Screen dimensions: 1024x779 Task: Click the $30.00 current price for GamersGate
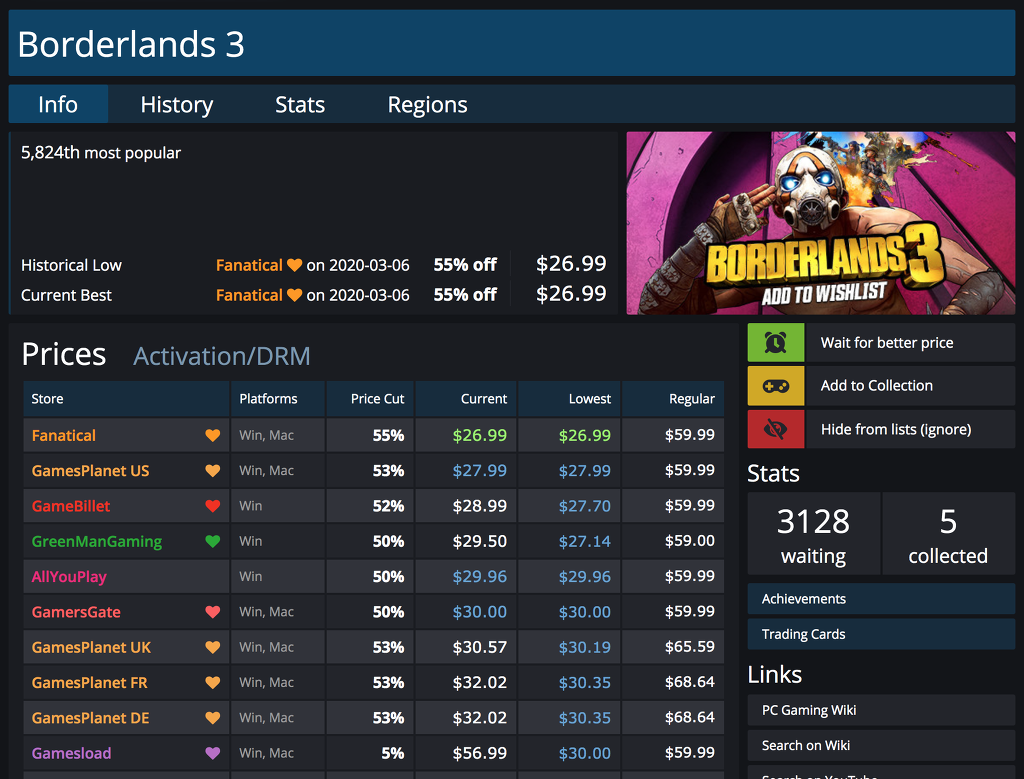[x=480, y=612]
